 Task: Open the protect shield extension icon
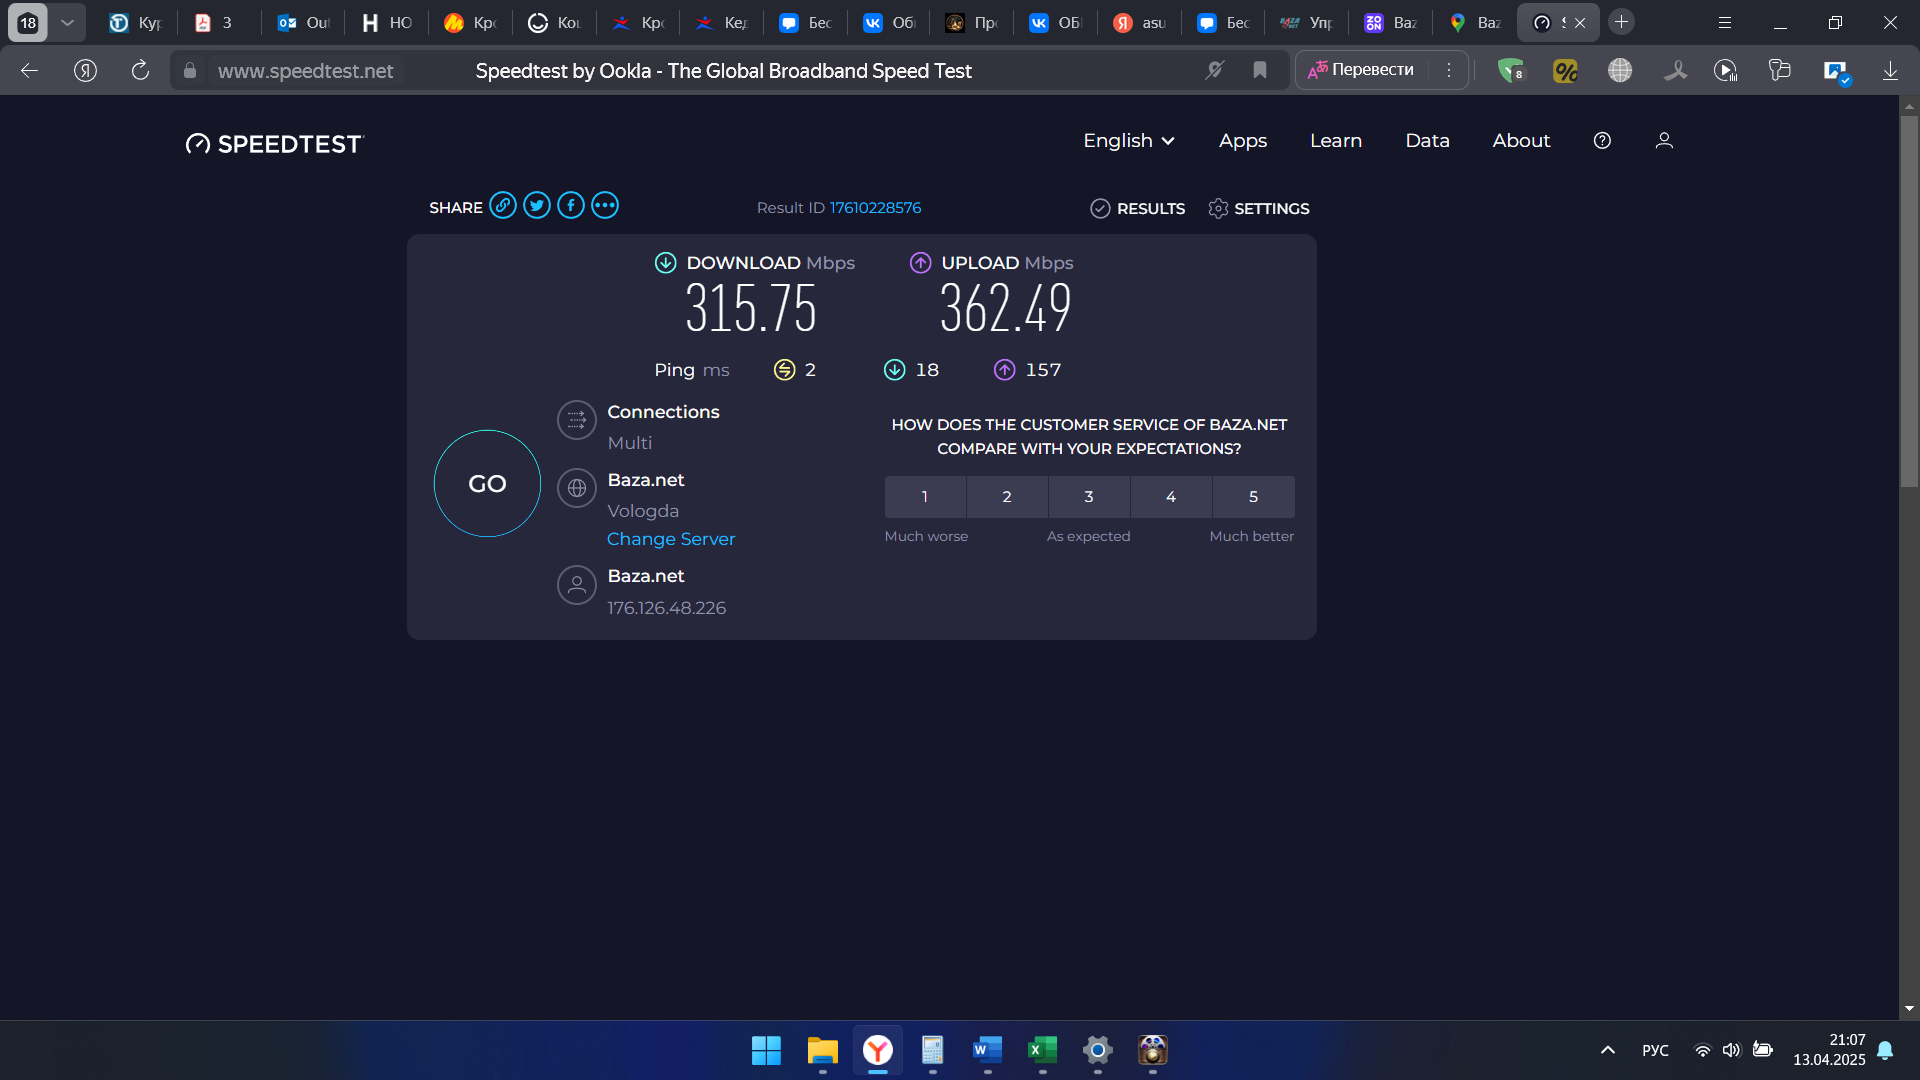tap(1511, 70)
